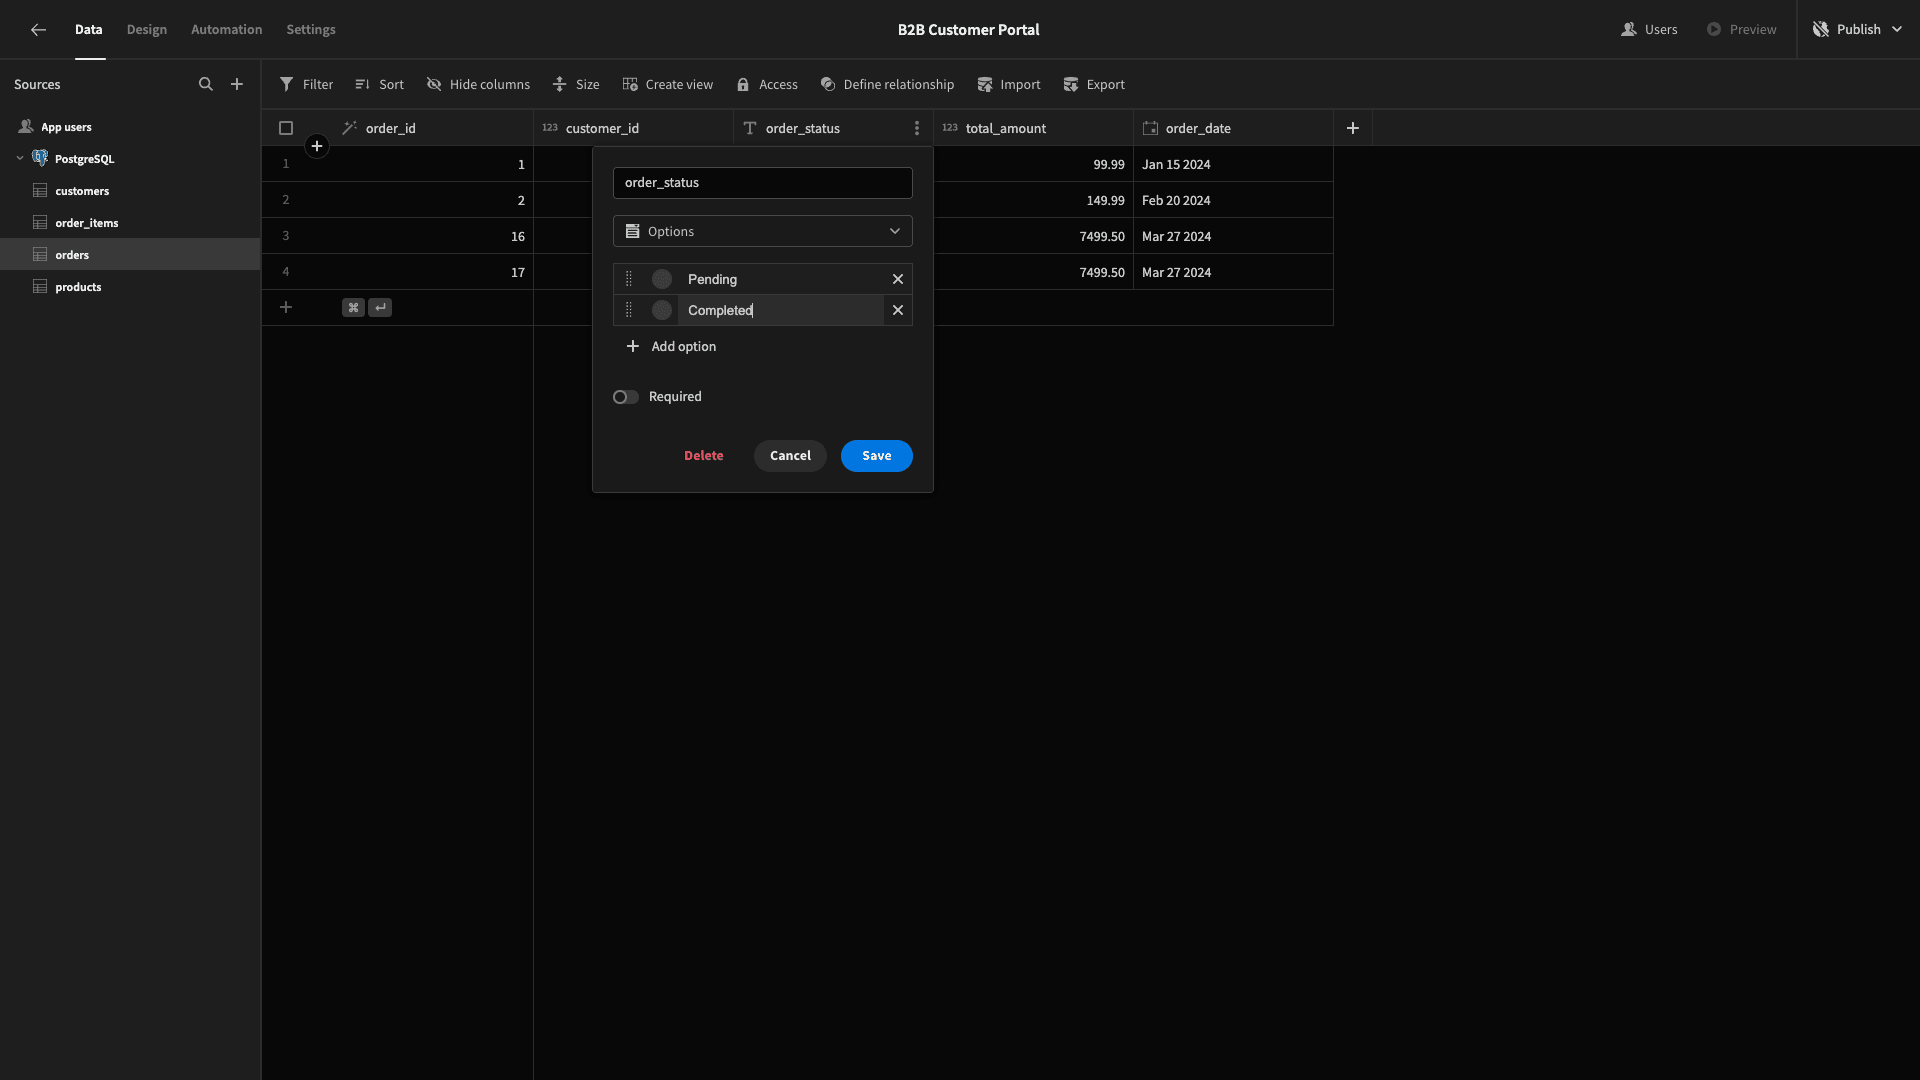
Task: Select the order_date column header
Action: tap(1233, 128)
